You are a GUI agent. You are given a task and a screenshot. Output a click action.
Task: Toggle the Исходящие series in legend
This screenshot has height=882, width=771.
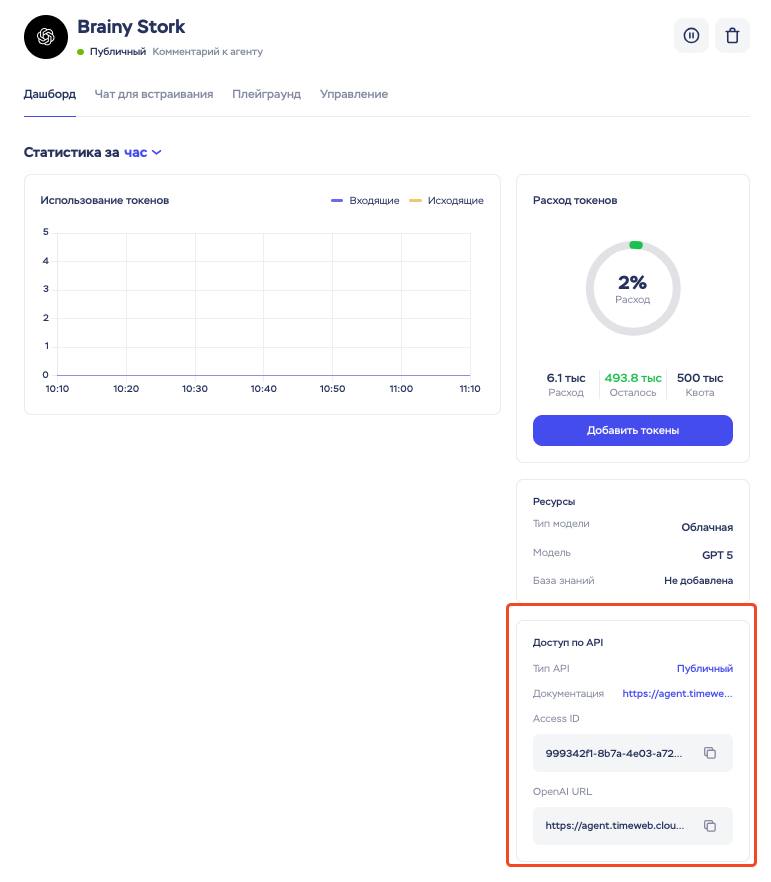tap(447, 201)
